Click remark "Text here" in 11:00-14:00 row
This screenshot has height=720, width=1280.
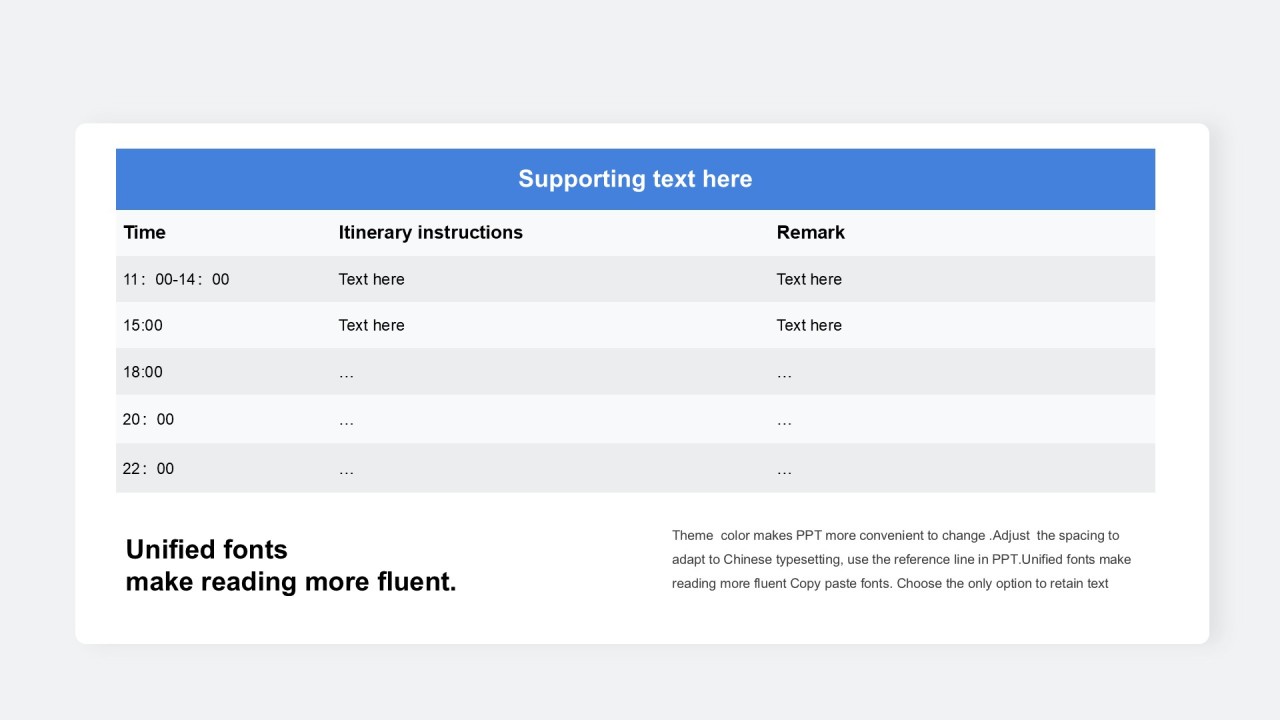point(809,279)
